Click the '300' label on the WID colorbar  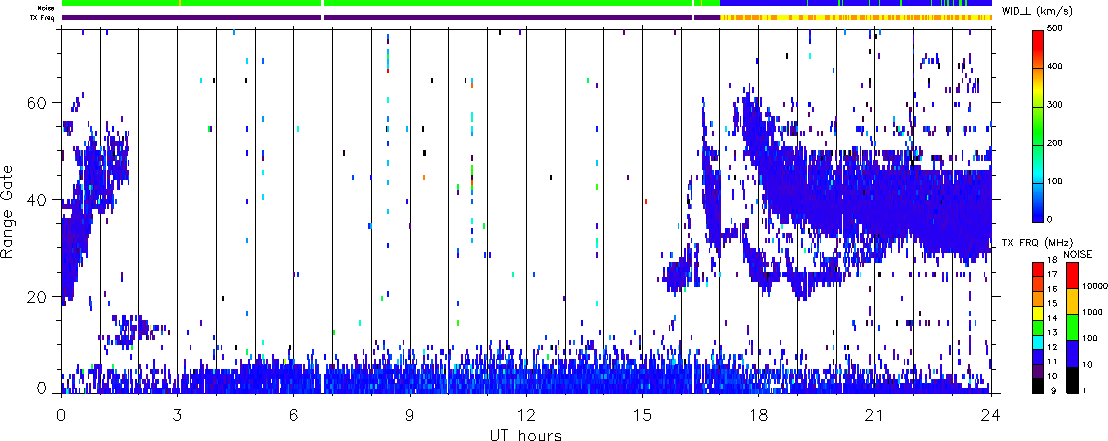tap(1053, 106)
